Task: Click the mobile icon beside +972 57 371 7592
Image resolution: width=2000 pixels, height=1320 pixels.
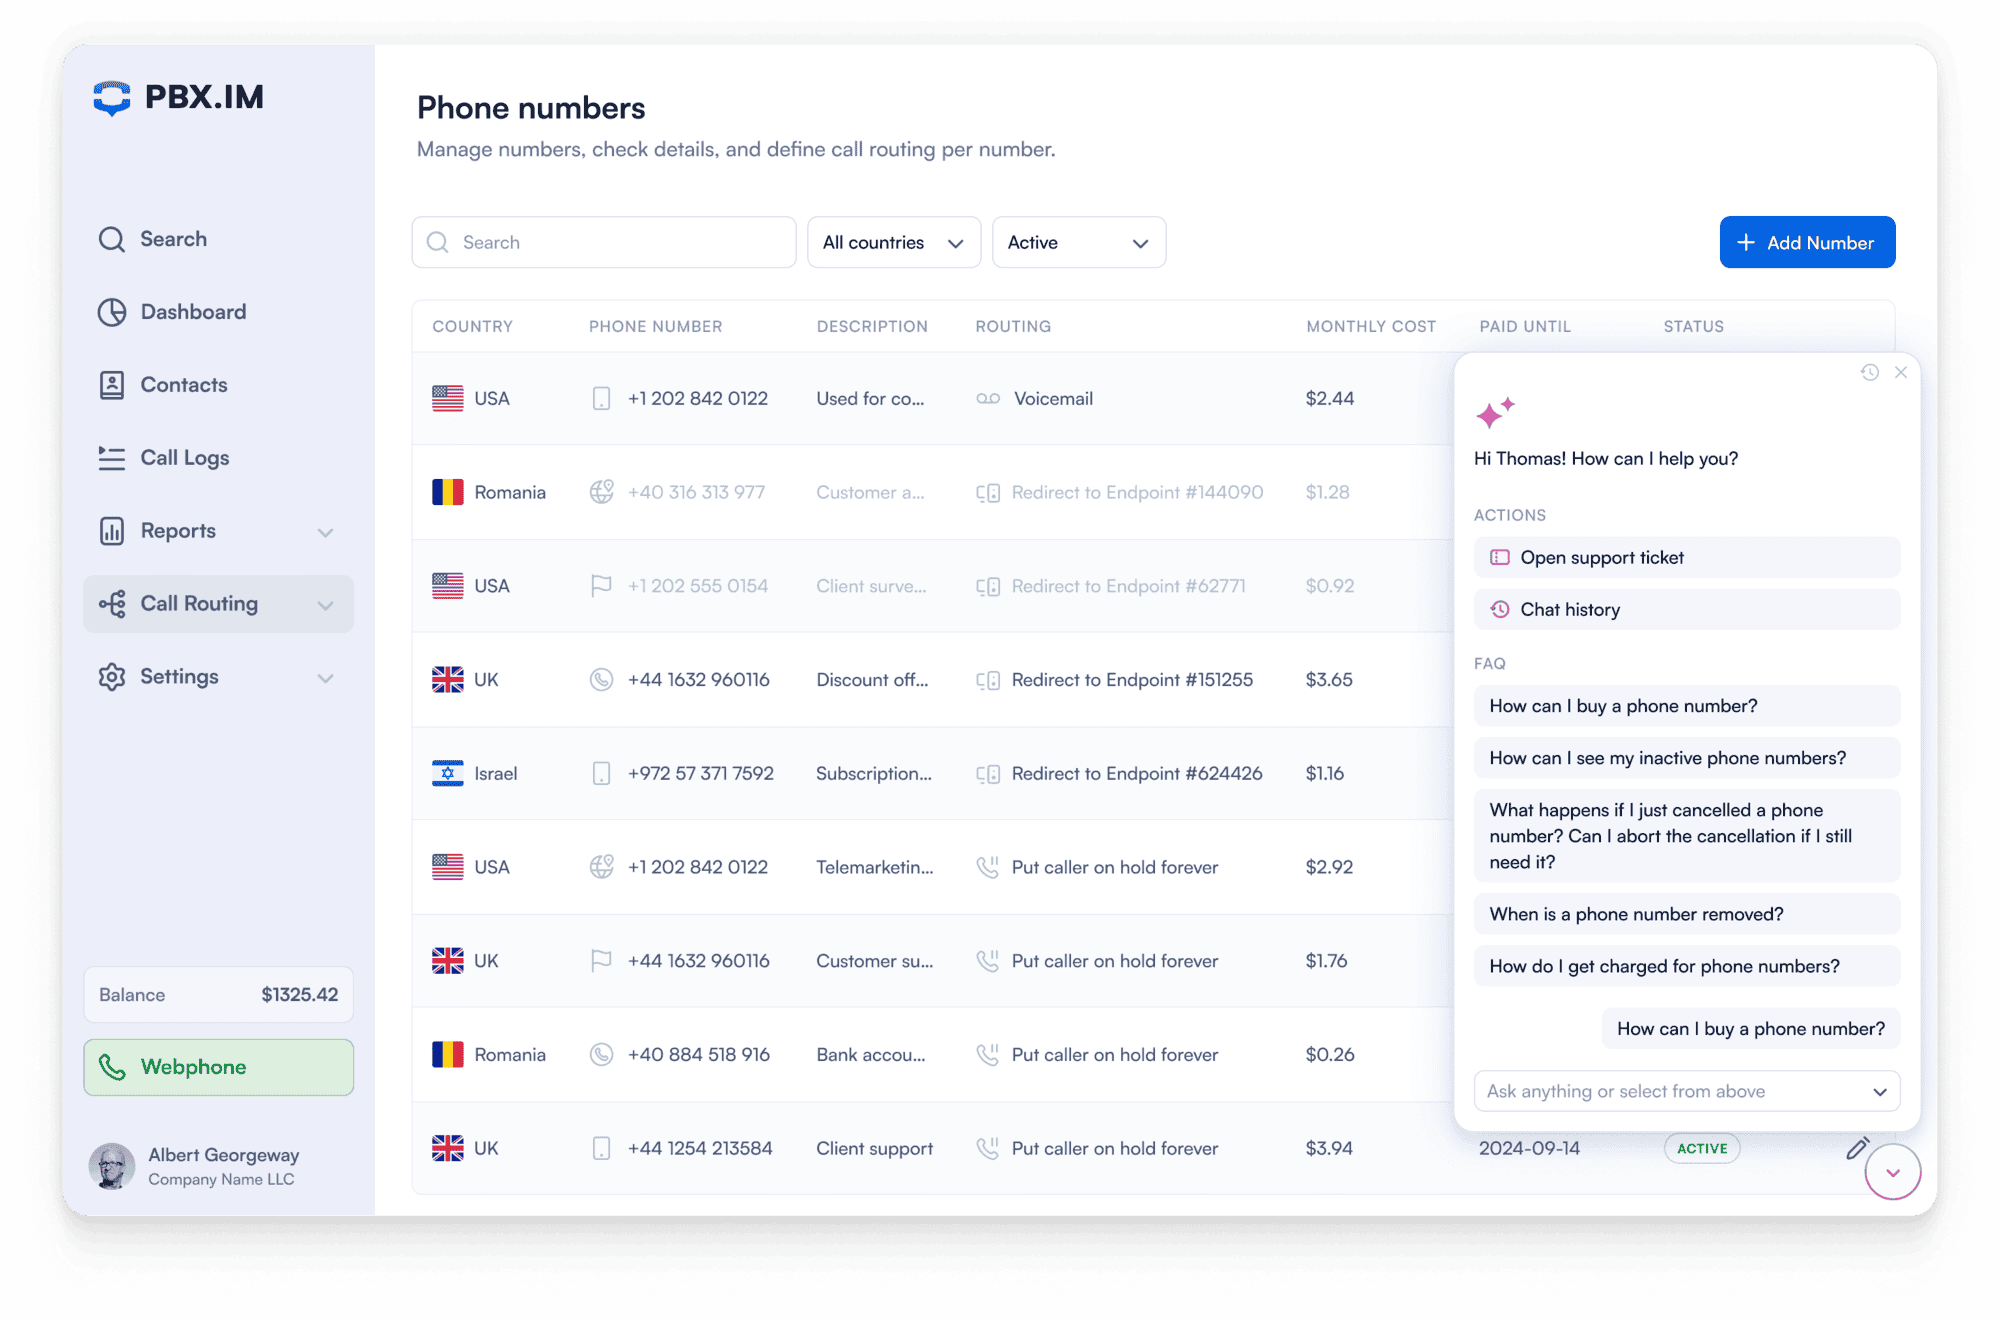Action: [601, 774]
